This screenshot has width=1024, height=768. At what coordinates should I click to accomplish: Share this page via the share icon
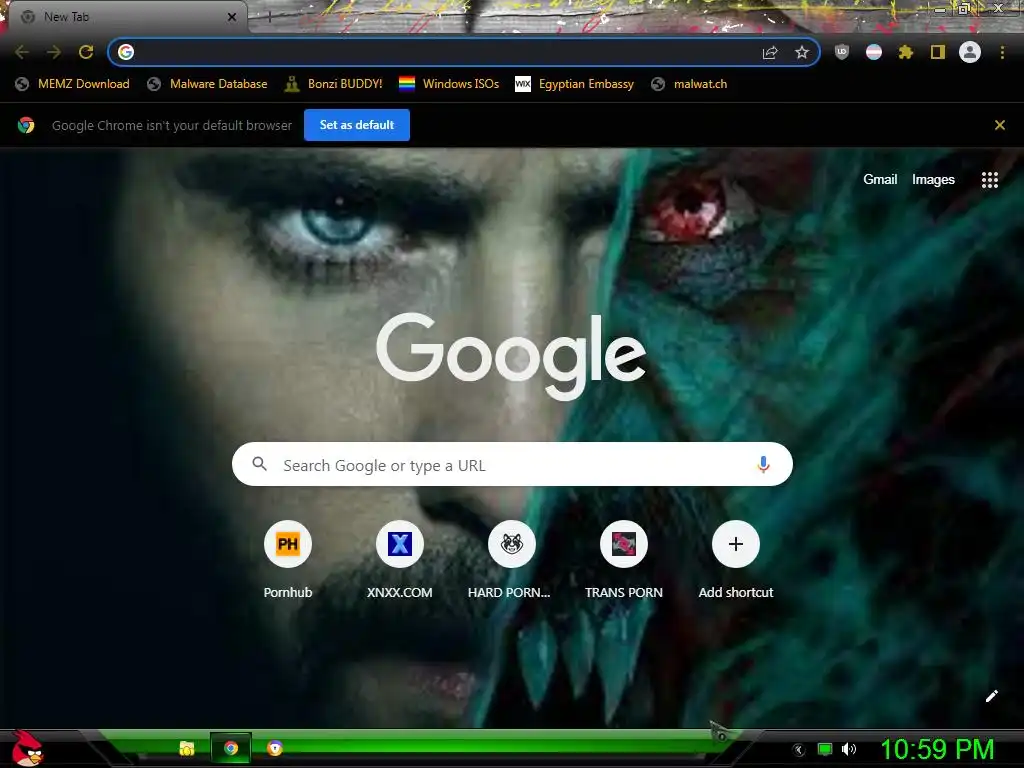pos(770,52)
